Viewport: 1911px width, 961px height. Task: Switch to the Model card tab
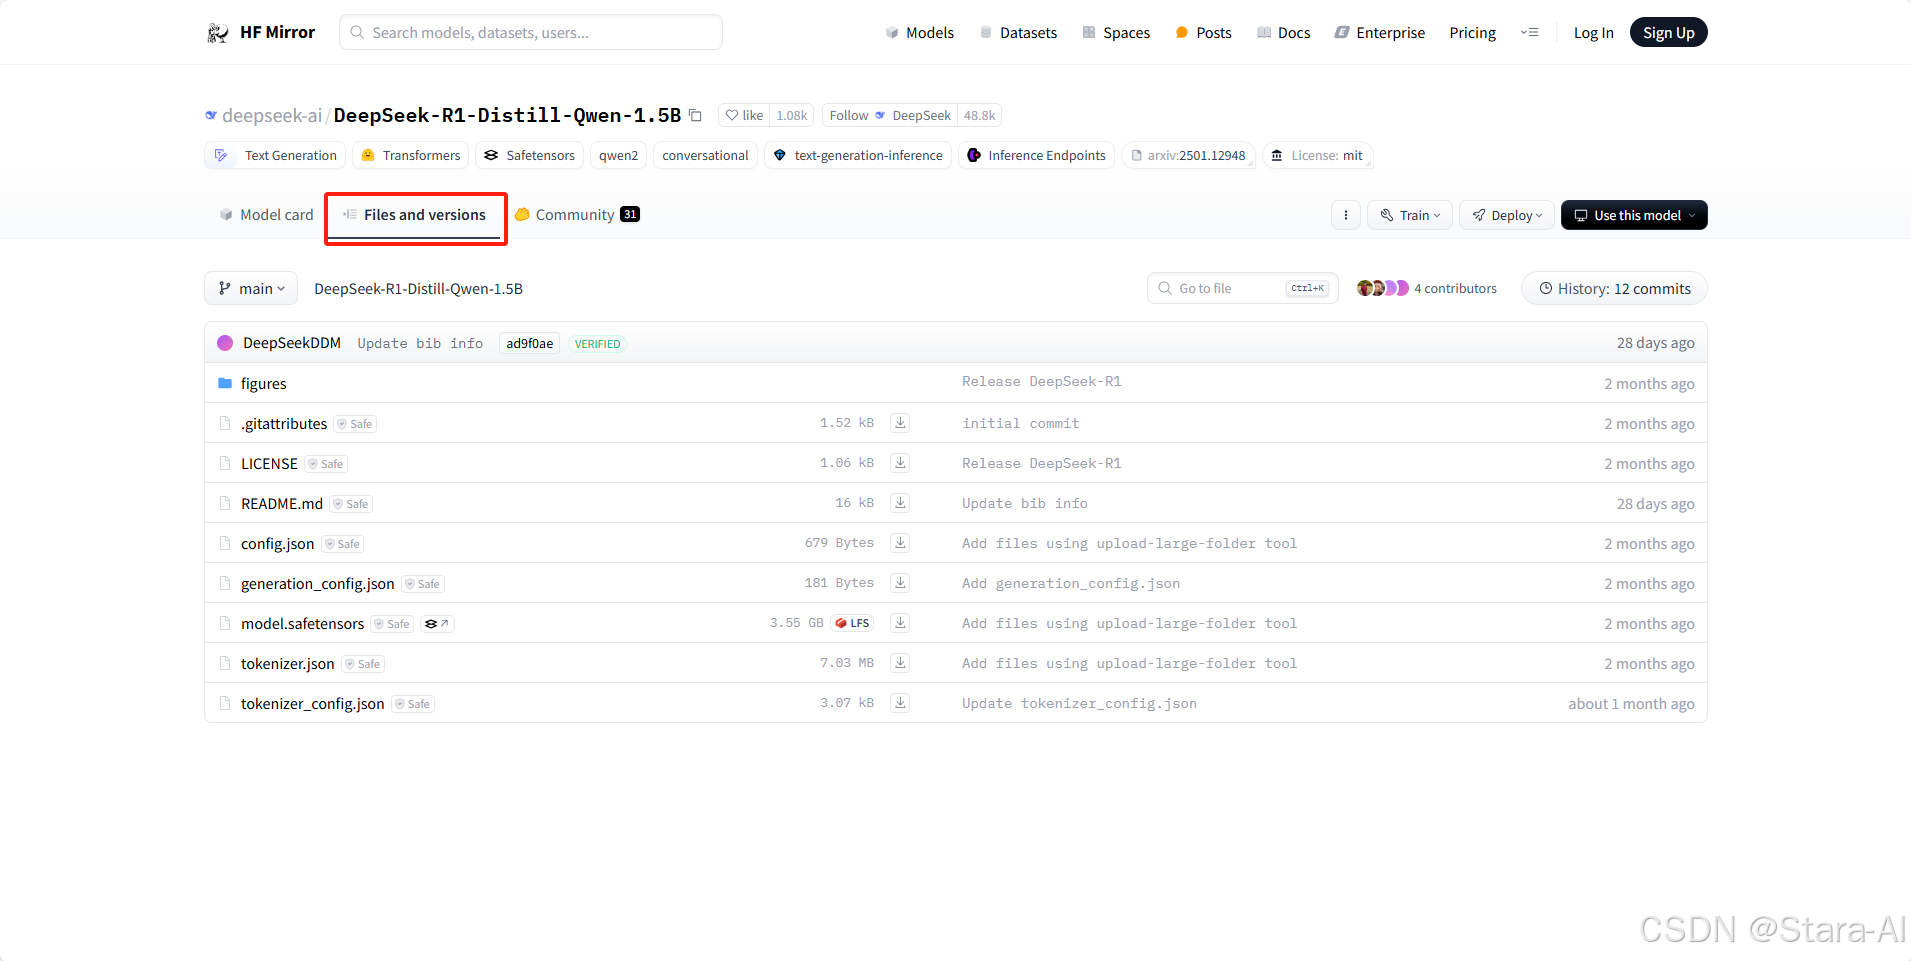pos(266,215)
